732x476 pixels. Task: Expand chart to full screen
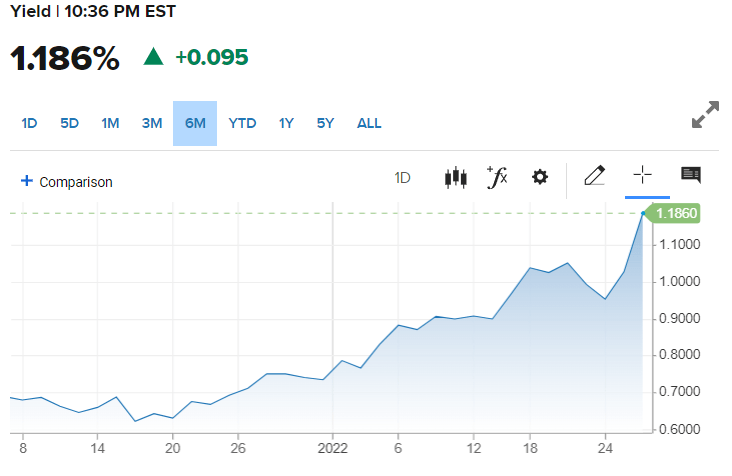point(706,114)
